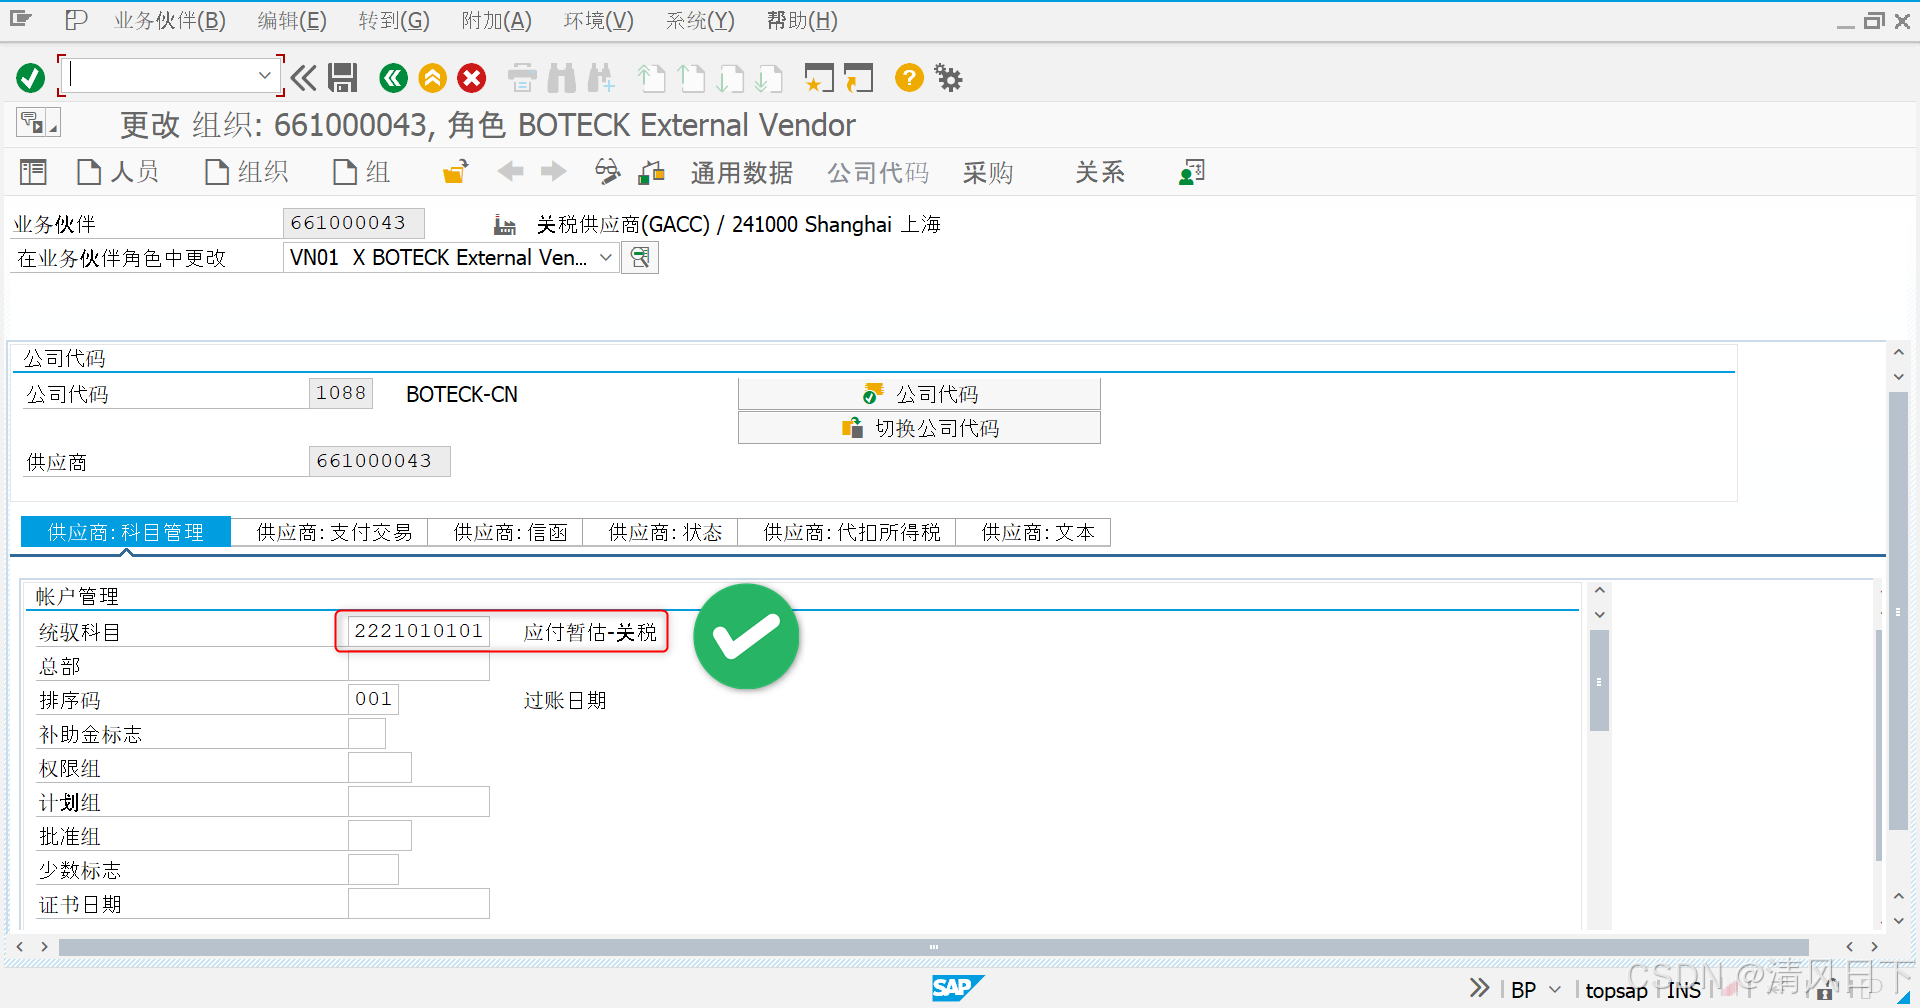Click the 总部 input field
1920x1008 pixels.
419,666
